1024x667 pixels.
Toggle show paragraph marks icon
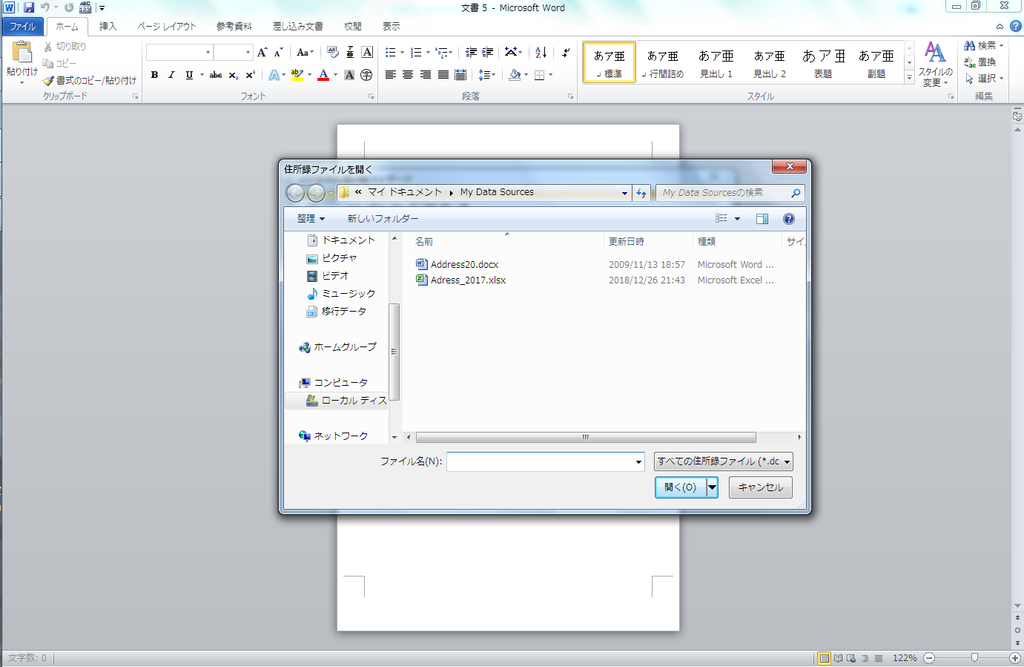[566, 52]
